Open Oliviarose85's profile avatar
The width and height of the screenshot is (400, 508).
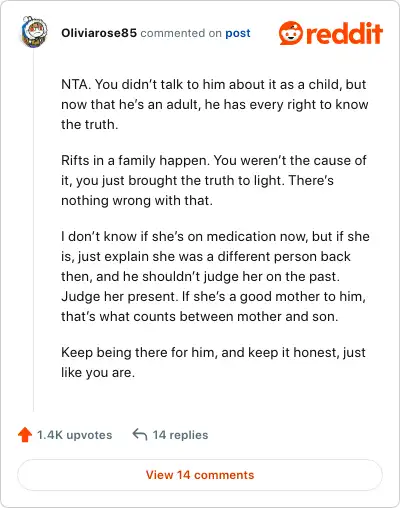tap(34, 32)
